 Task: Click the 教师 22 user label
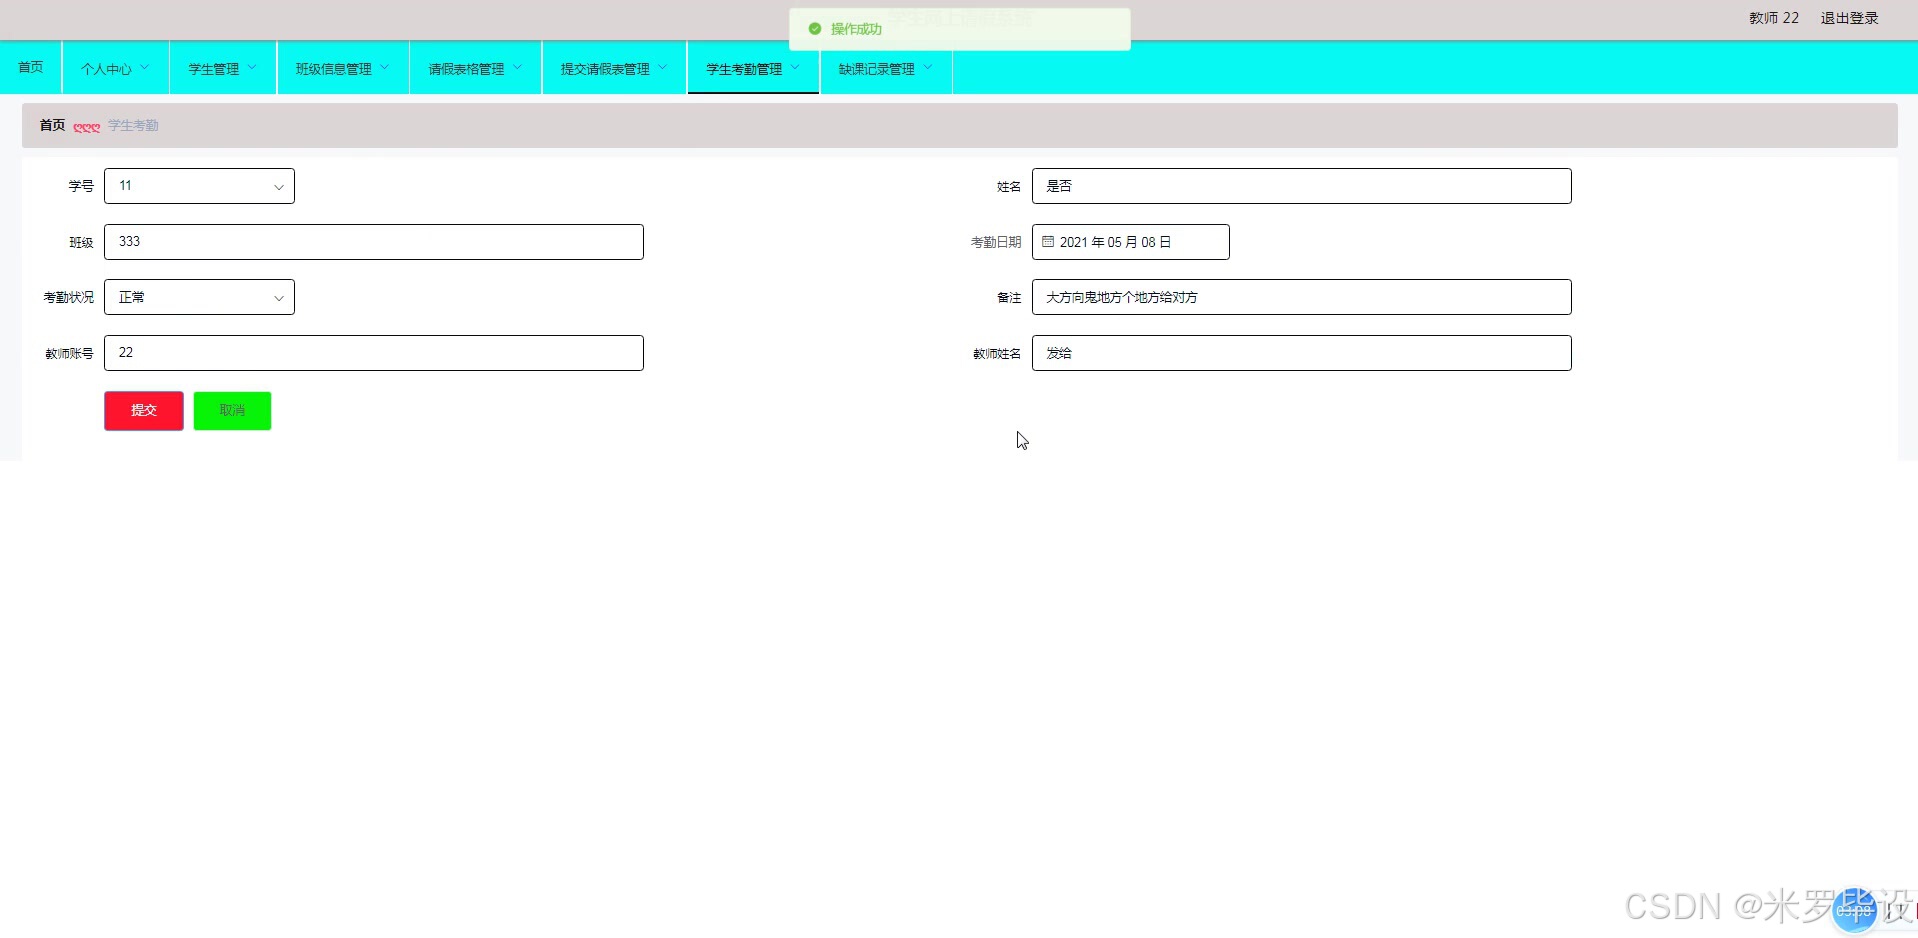[x=1773, y=18]
